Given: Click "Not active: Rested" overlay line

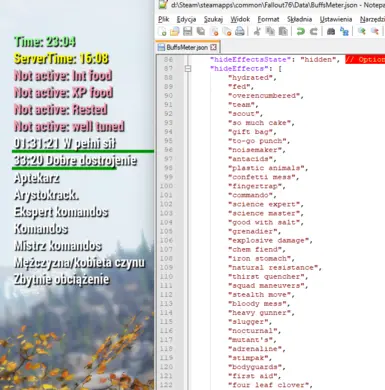Looking at the screenshot, I should tap(60, 109).
